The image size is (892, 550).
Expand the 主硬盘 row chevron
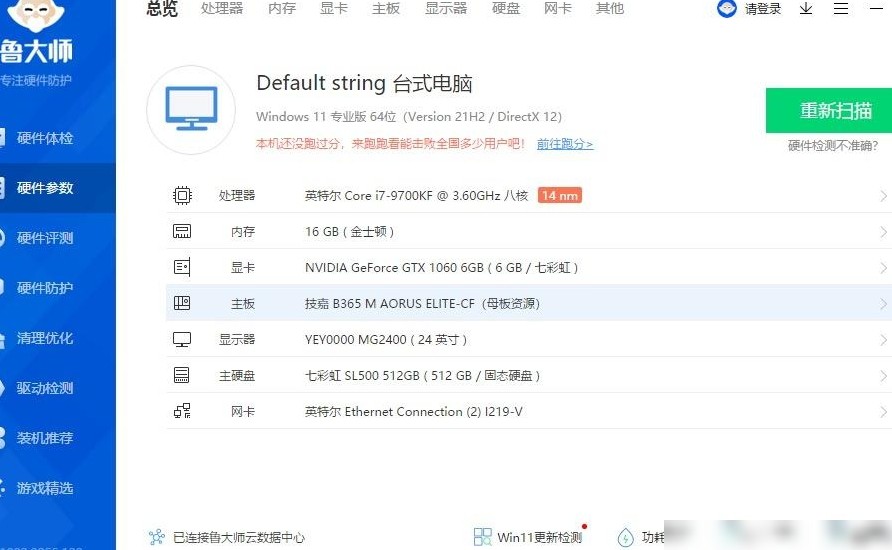point(883,376)
